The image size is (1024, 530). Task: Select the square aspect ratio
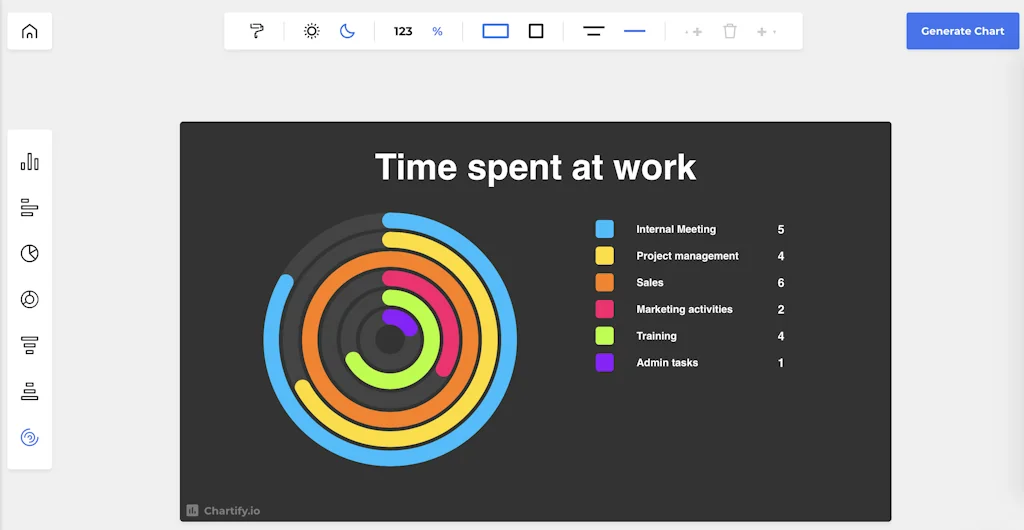point(536,31)
